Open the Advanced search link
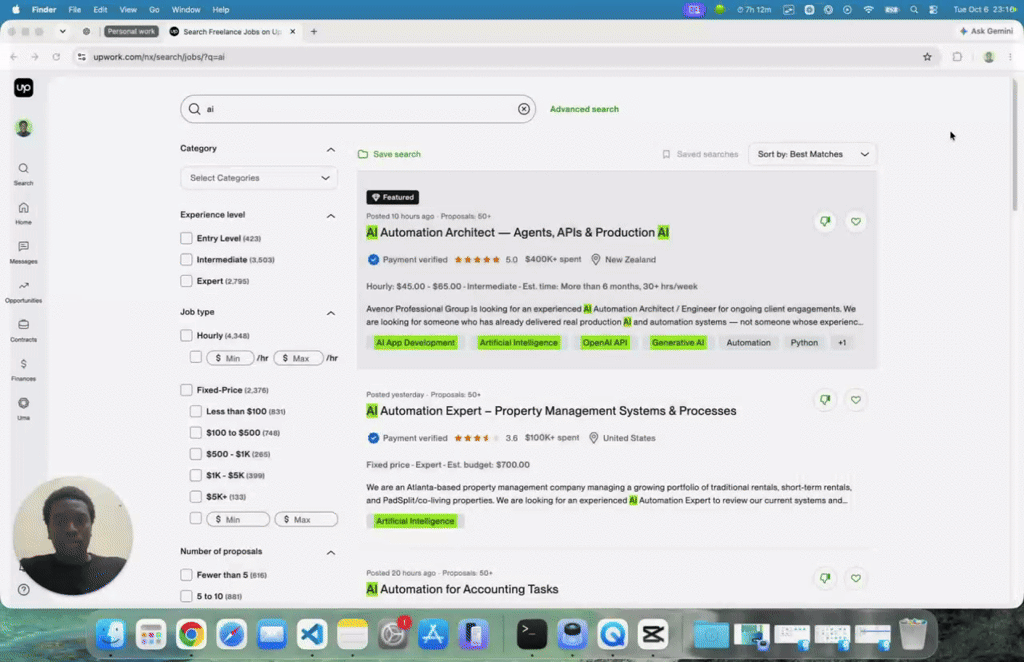Screen dimensions: 1024x662 pyautogui.click(x=584, y=109)
